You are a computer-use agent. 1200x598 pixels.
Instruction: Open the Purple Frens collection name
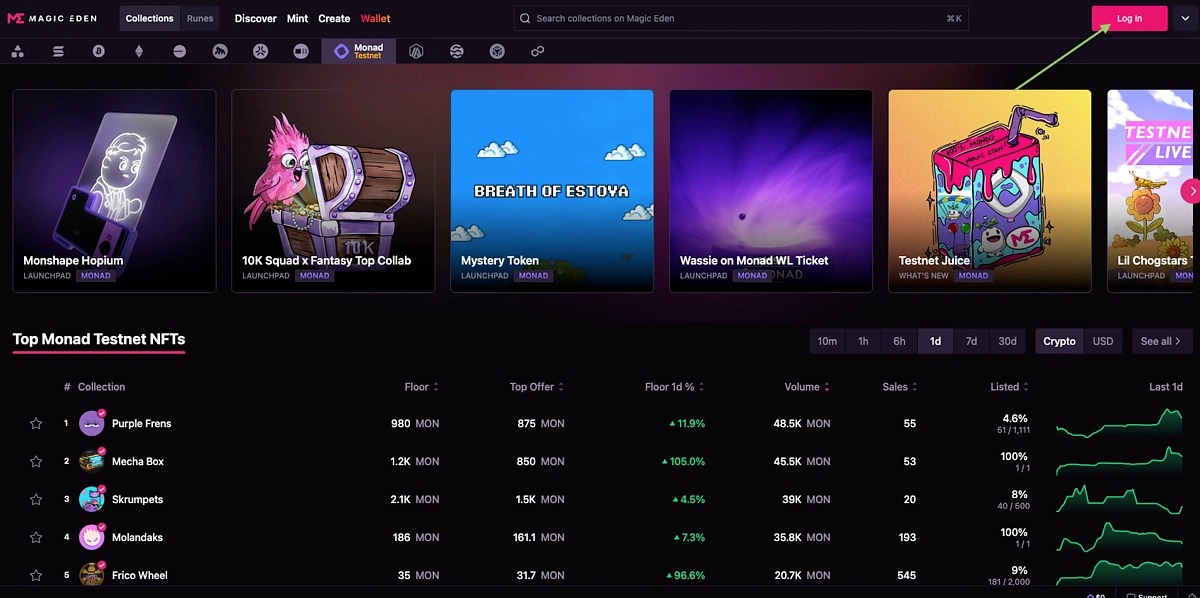pos(141,424)
